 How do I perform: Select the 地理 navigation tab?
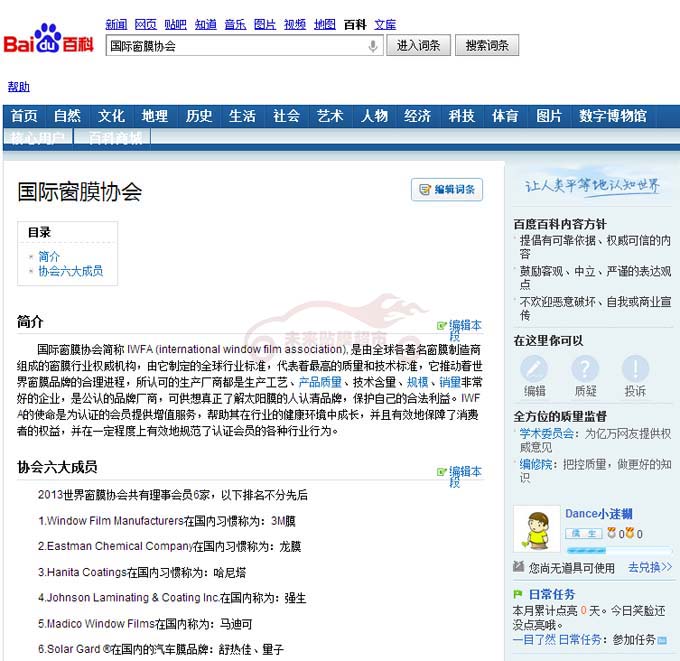pyautogui.click(x=155, y=116)
